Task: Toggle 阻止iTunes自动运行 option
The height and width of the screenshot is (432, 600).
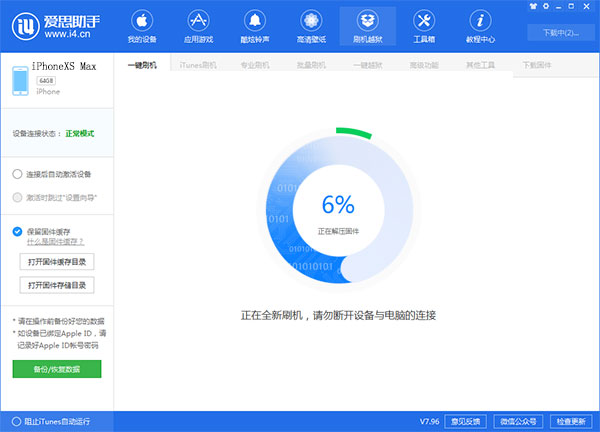Action: (15, 420)
